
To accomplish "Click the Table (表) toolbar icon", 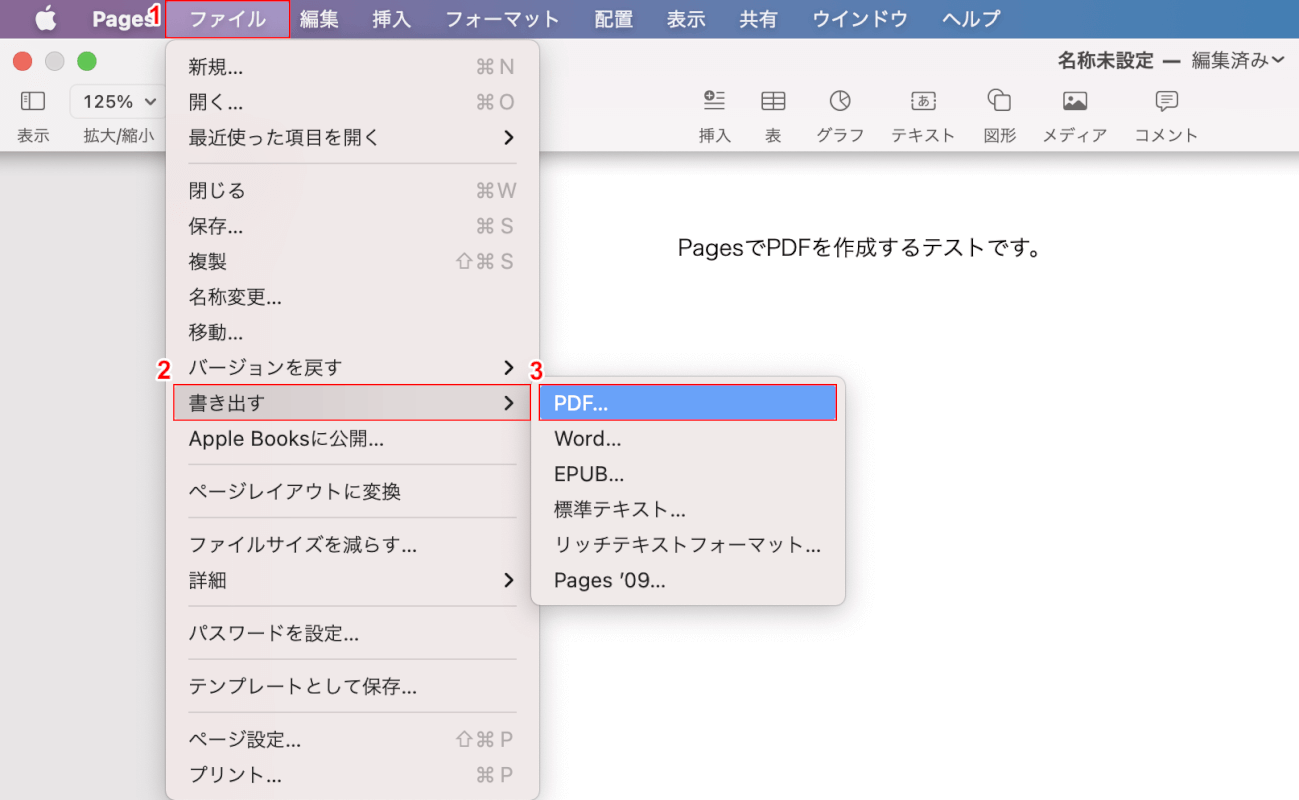I will coord(773,101).
